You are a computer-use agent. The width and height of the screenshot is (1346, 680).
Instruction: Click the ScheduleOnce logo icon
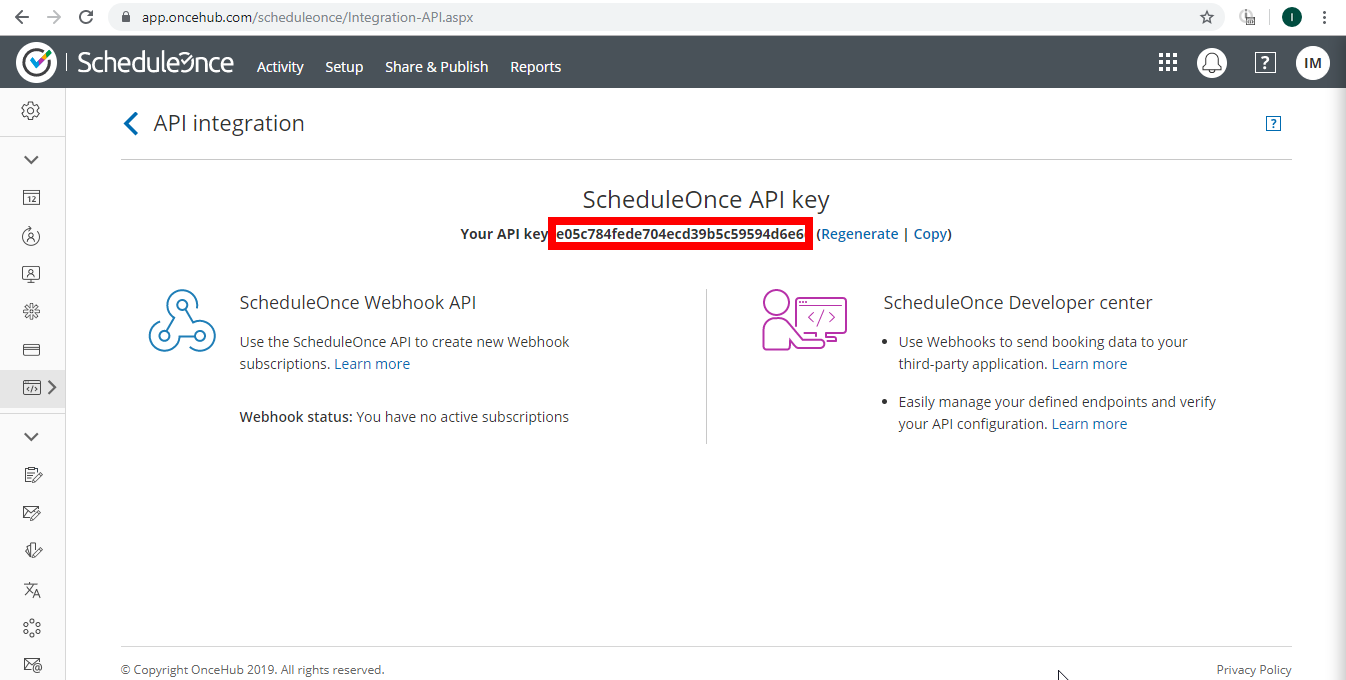[x=36, y=63]
